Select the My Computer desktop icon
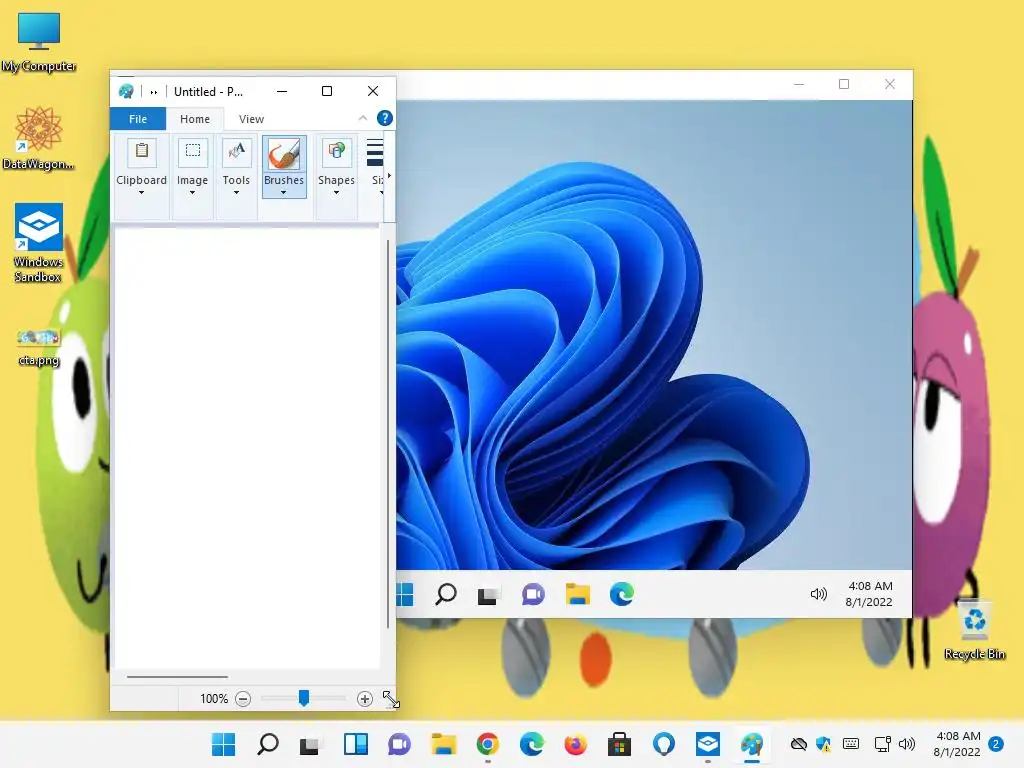Image resolution: width=1024 pixels, height=768 pixels. point(39,42)
